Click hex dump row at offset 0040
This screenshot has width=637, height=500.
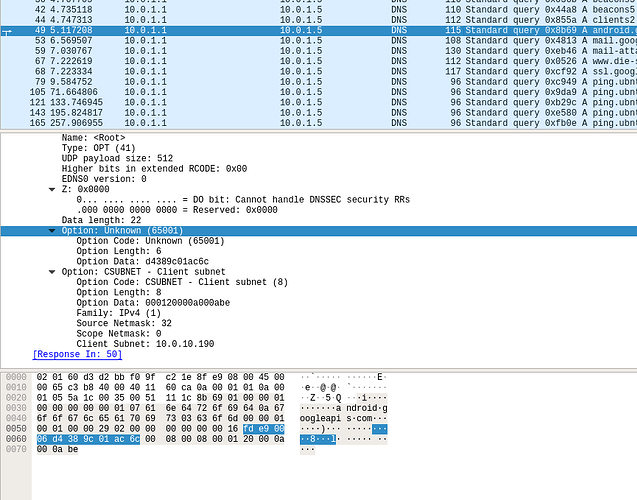click(x=160, y=417)
